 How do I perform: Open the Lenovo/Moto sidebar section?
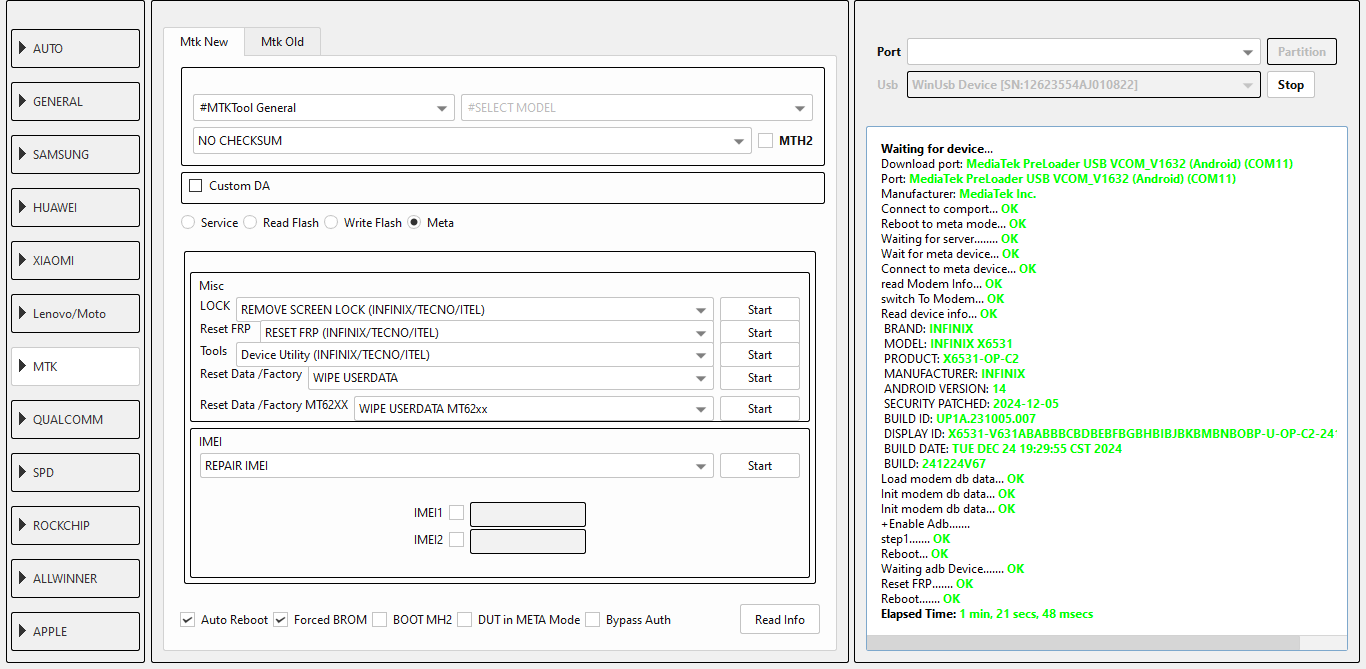pyautogui.click(x=75, y=313)
